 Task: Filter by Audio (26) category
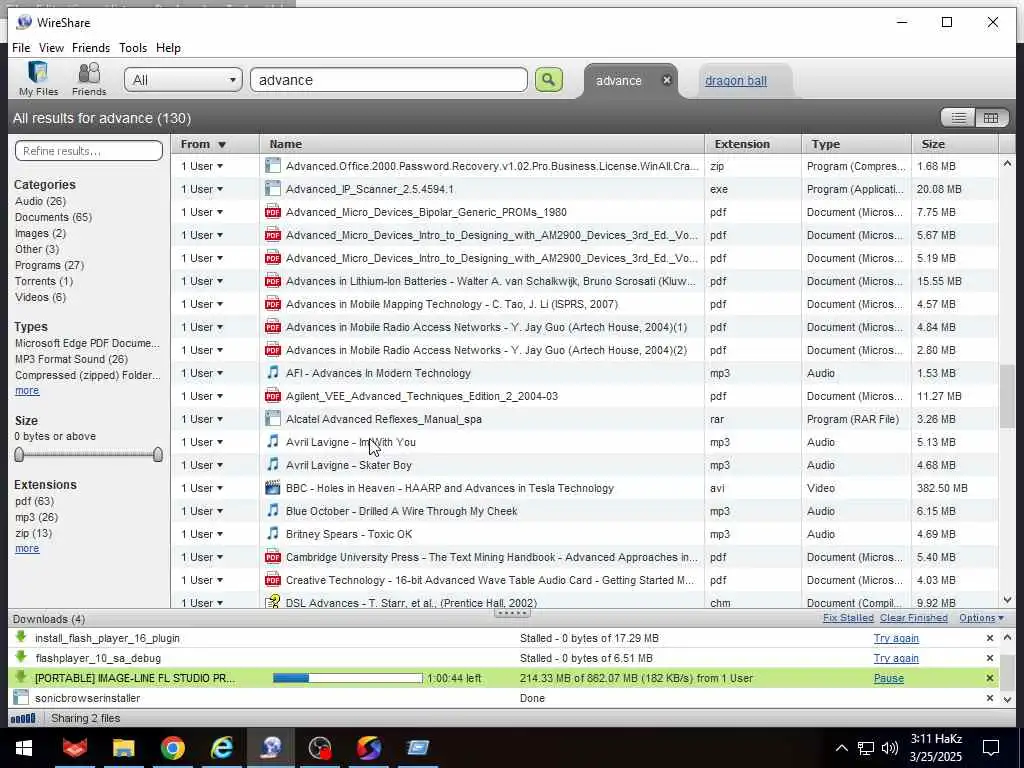[x=40, y=201]
